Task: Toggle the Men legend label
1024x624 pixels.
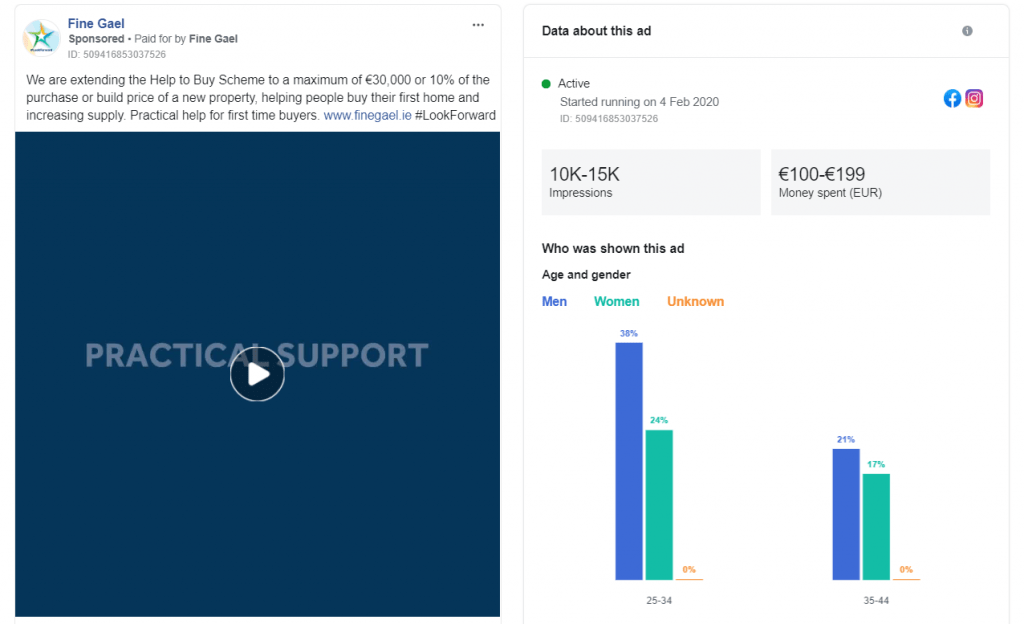Action: coord(554,301)
